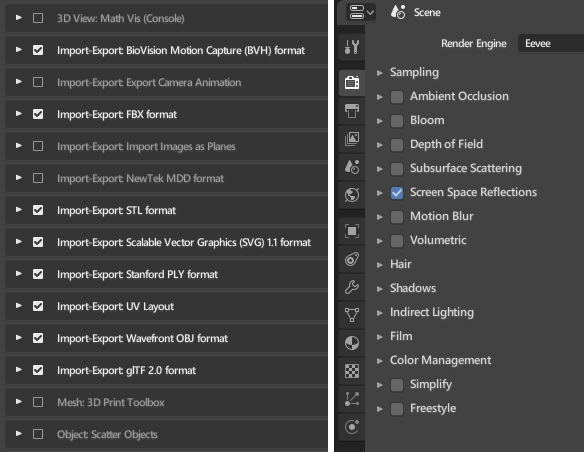Open the Output properties printer icon
This screenshot has width=584, height=452.
click(352, 111)
